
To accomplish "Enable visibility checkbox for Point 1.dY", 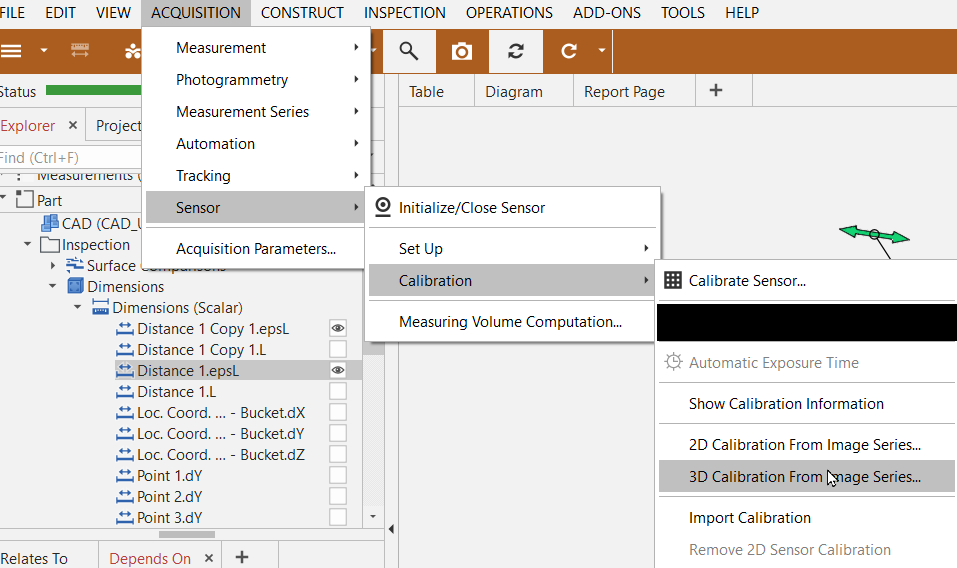I will [x=338, y=475].
